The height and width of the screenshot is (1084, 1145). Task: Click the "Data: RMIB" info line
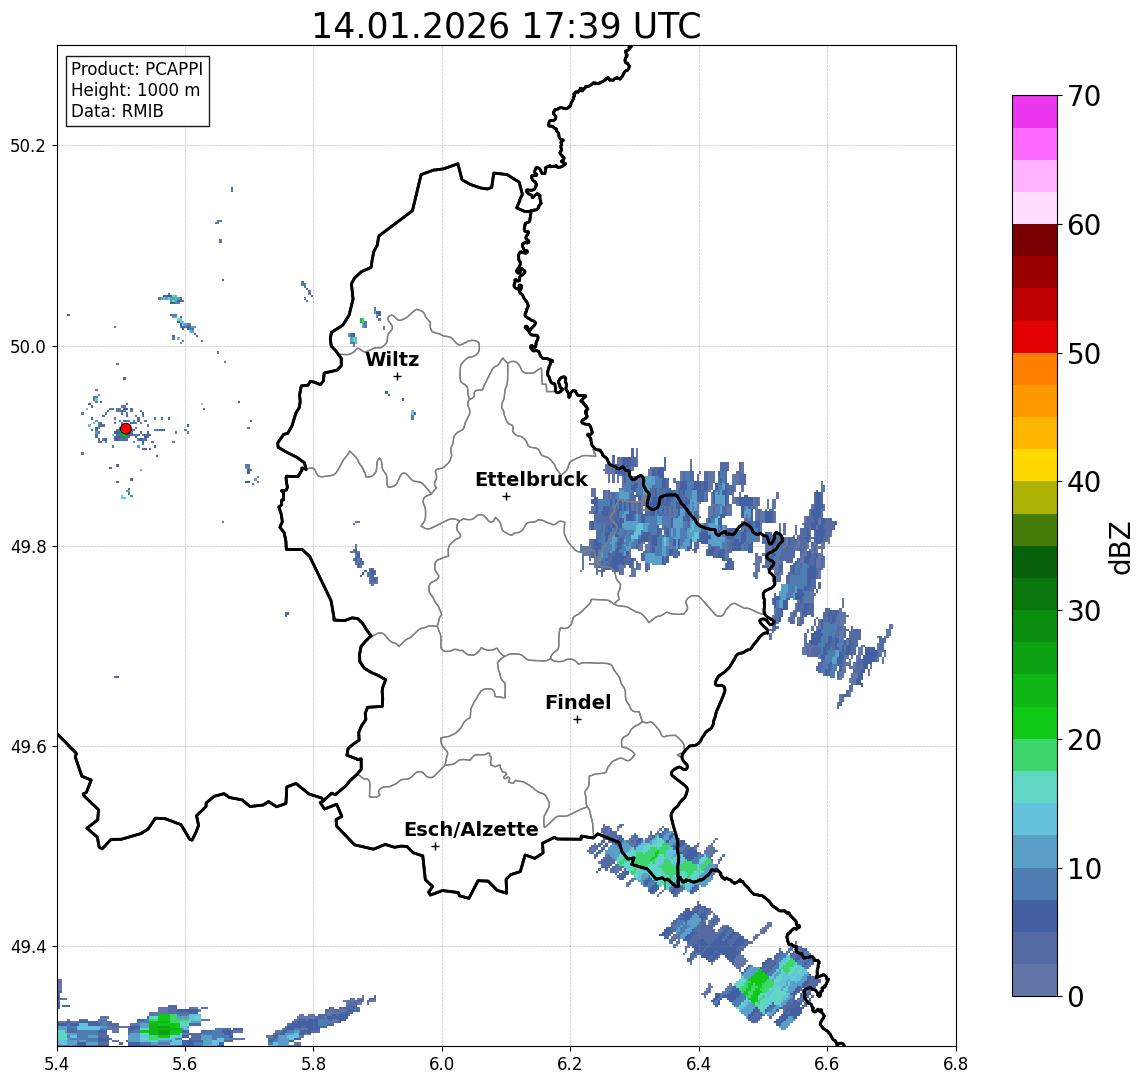pos(117,111)
